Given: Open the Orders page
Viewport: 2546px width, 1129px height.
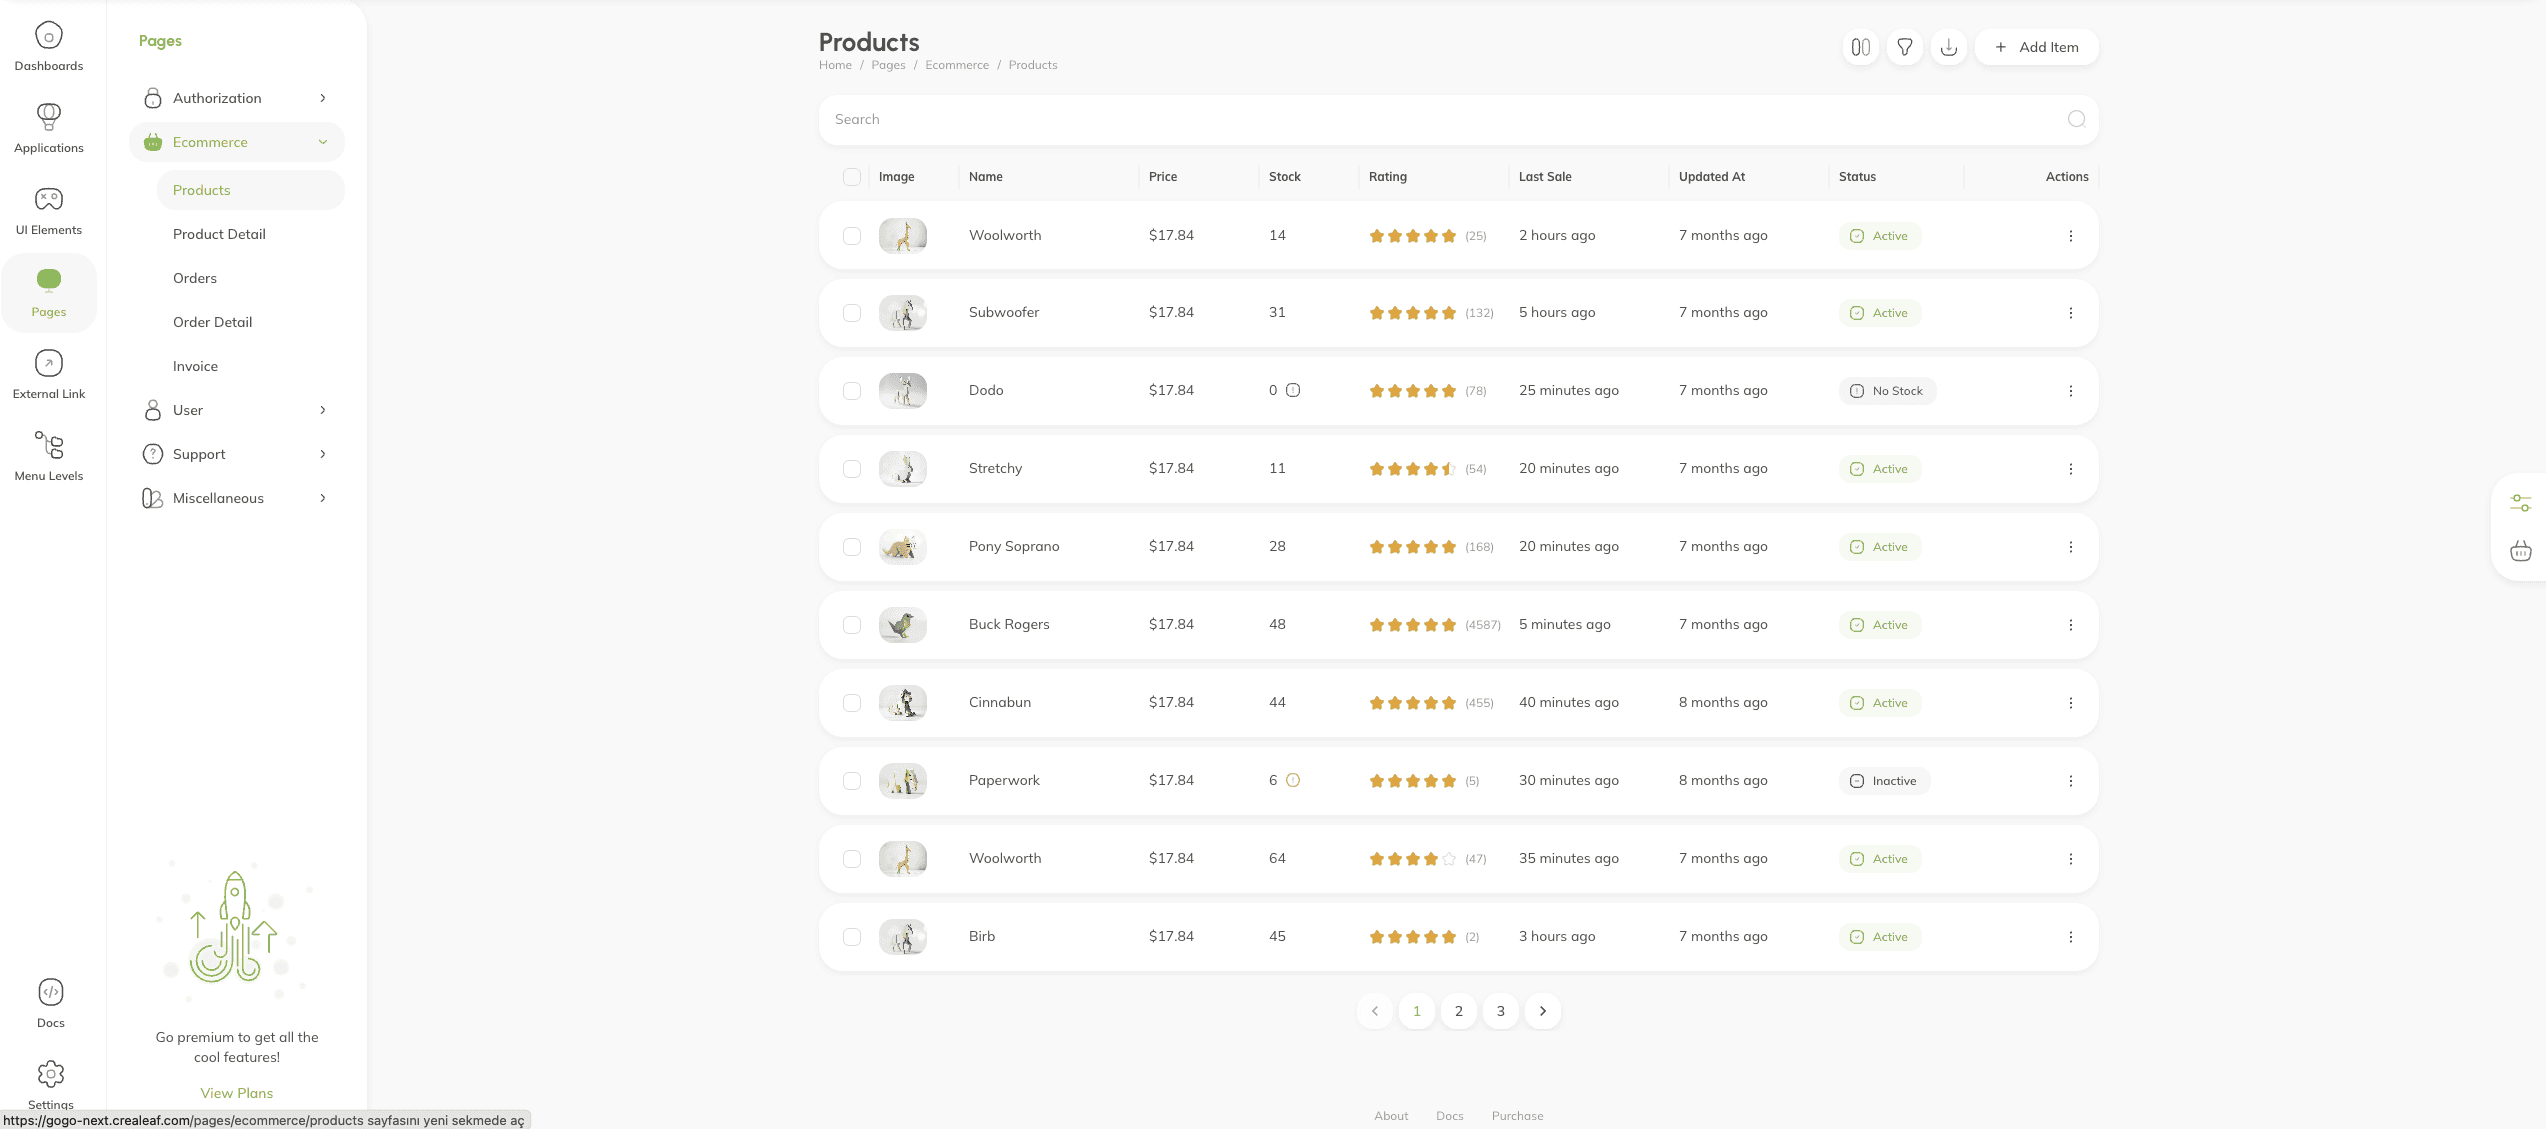Looking at the screenshot, I should point(195,278).
